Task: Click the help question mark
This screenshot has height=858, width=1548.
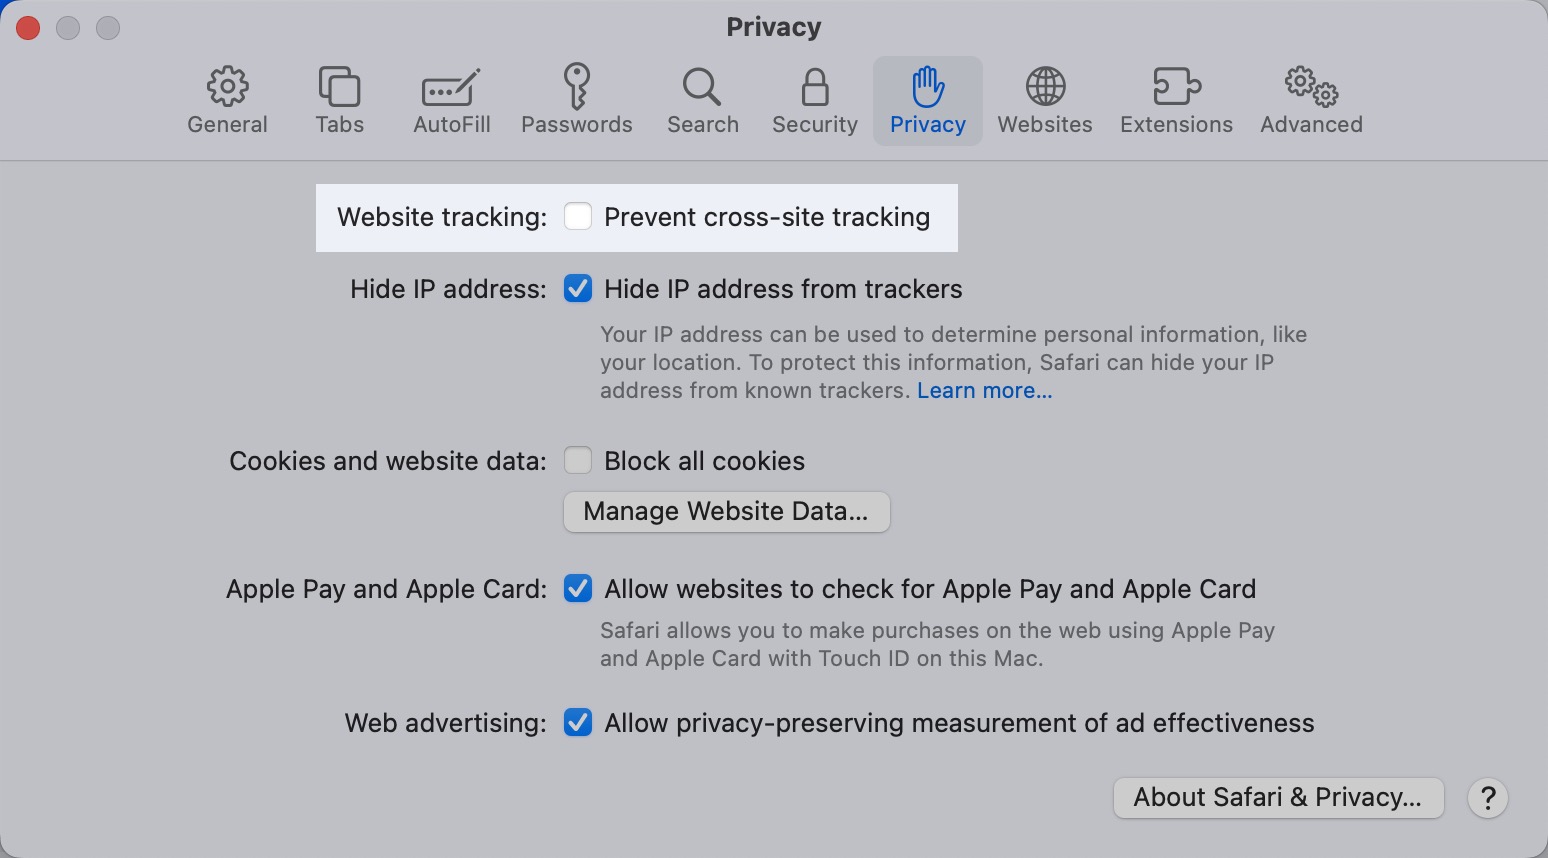Action: (x=1488, y=798)
